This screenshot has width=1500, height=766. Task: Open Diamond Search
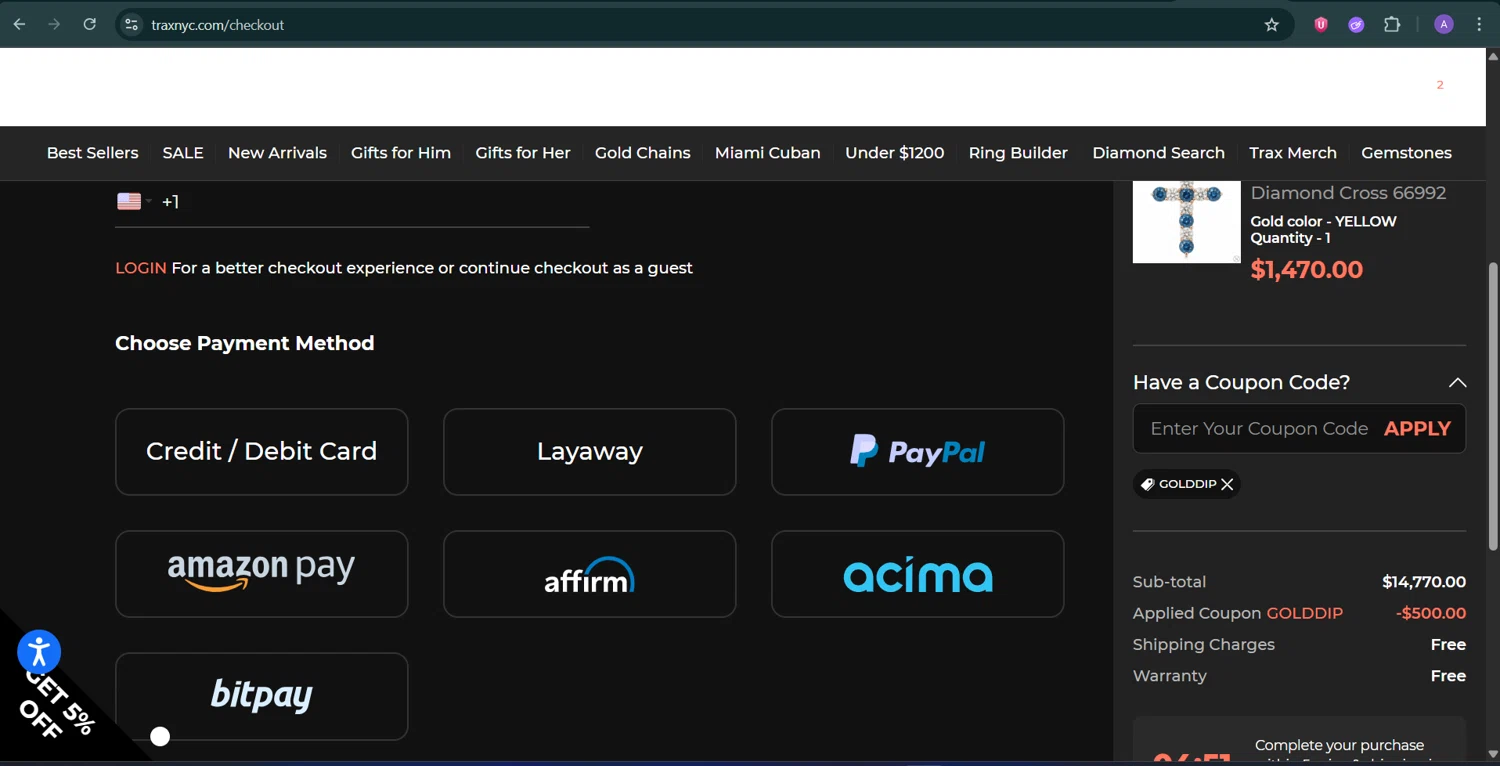tap(1158, 153)
